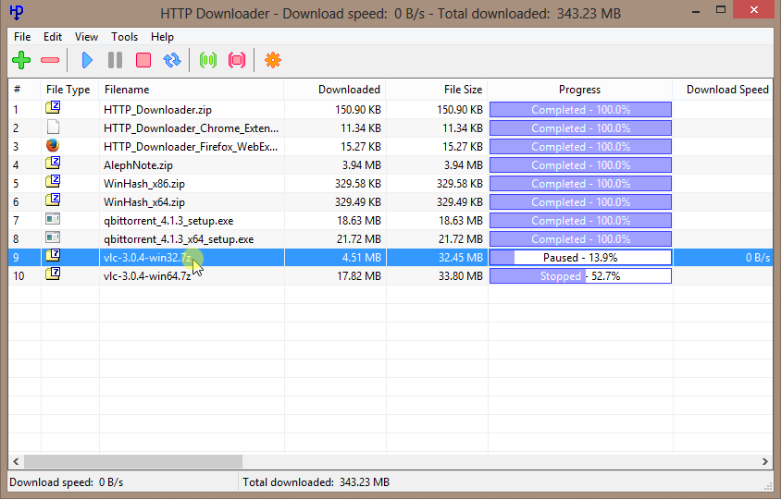The width and height of the screenshot is (782, 500).
Task: Click green Start All Inactive icon
Action: click(x=208, y=60)
